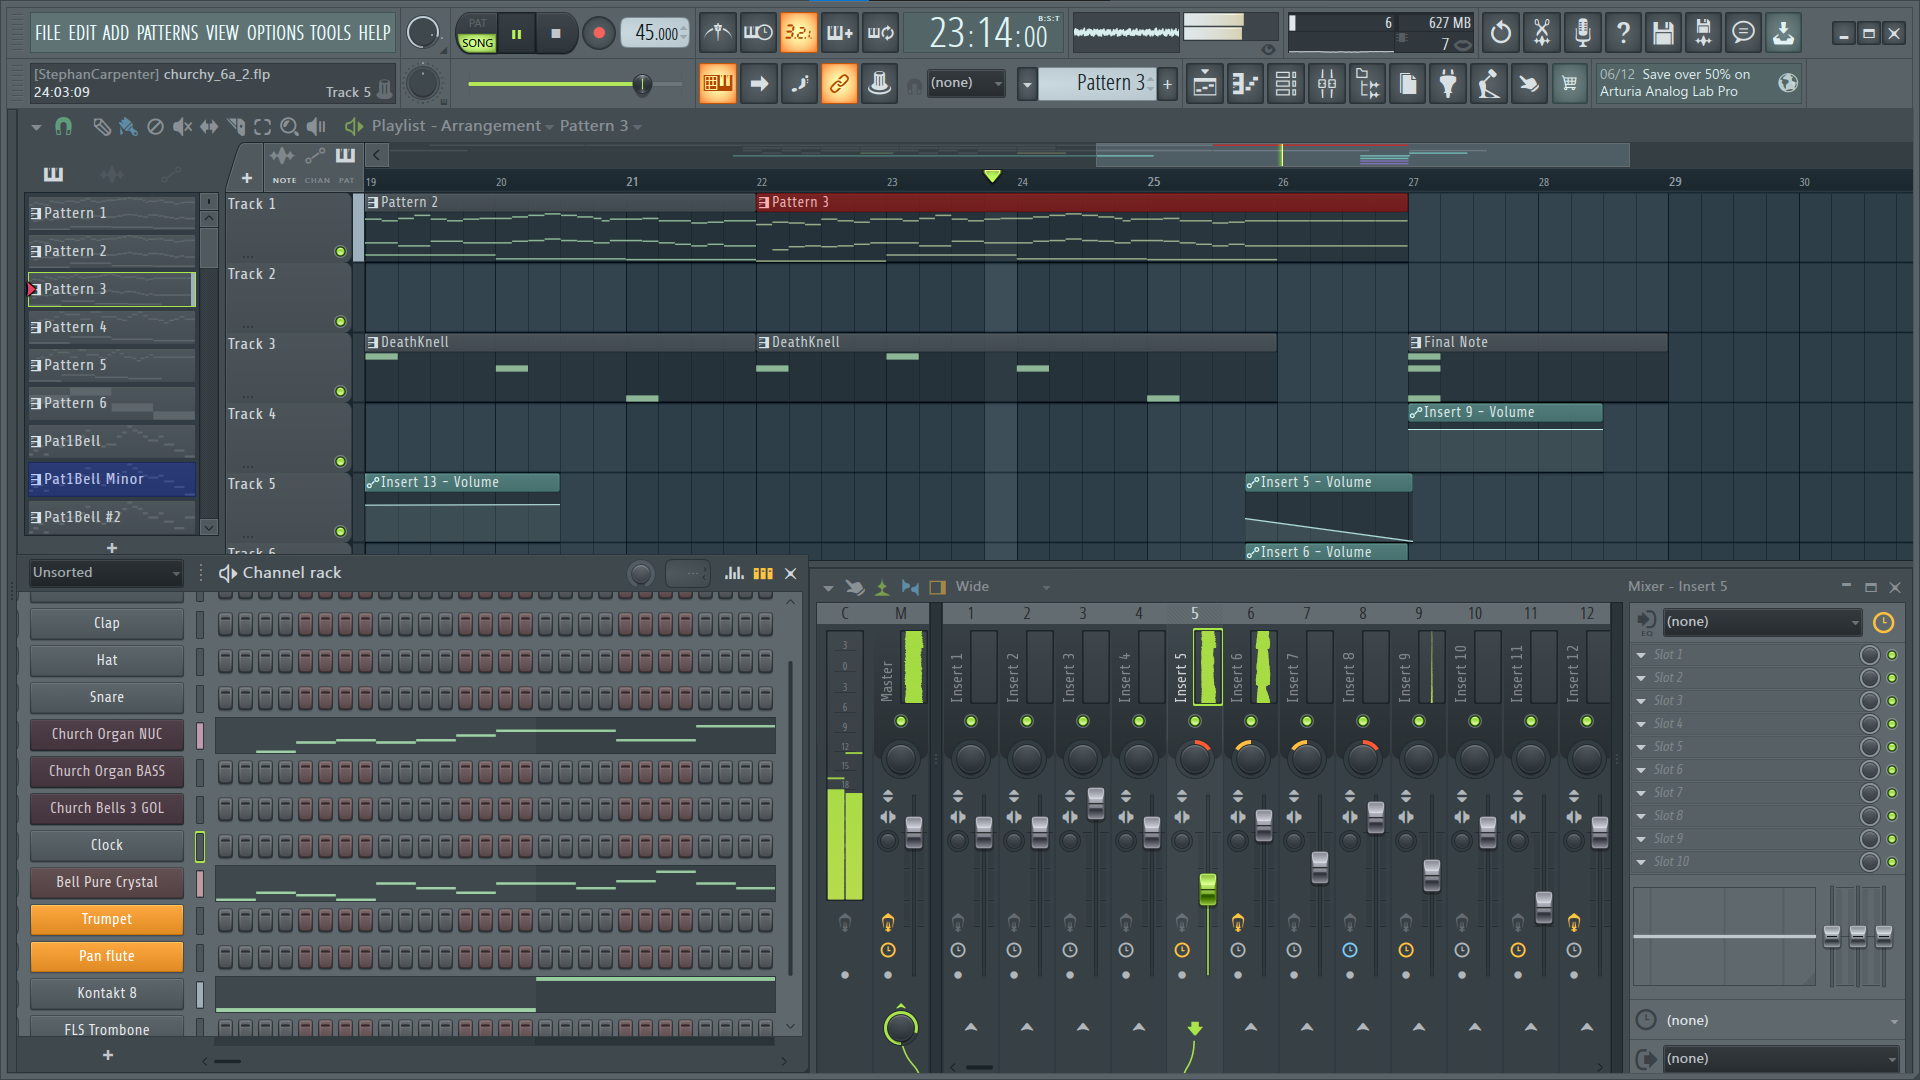Screen dimensions: 1920x1080
Task: Open the EDIT menu
Action: point(82,33)
